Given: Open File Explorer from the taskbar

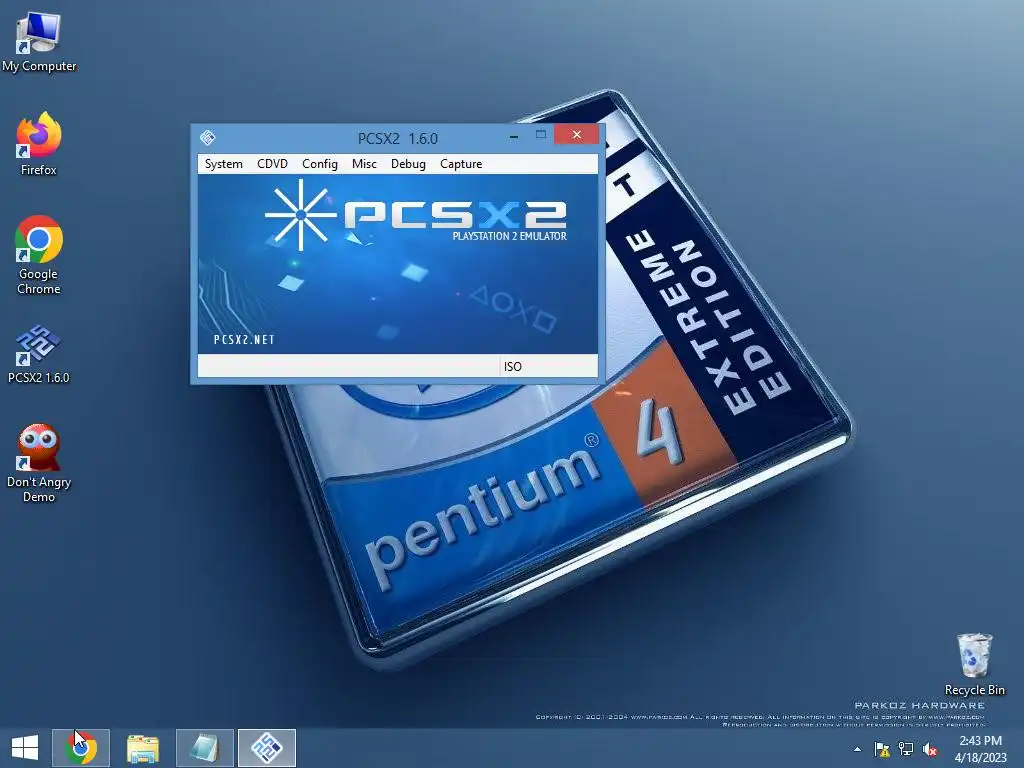Looking at the screenshot, I should coord(142,748).
